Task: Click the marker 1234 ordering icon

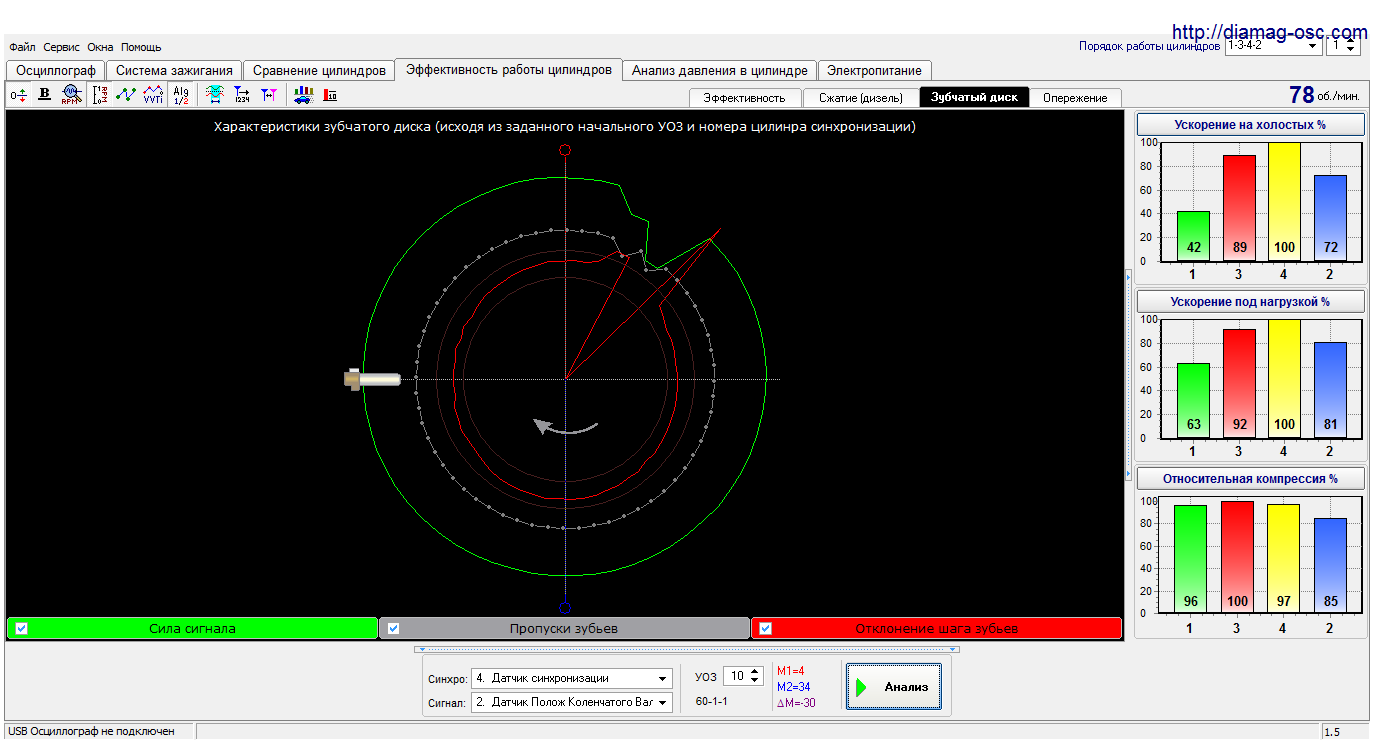Action: [241, 95]
